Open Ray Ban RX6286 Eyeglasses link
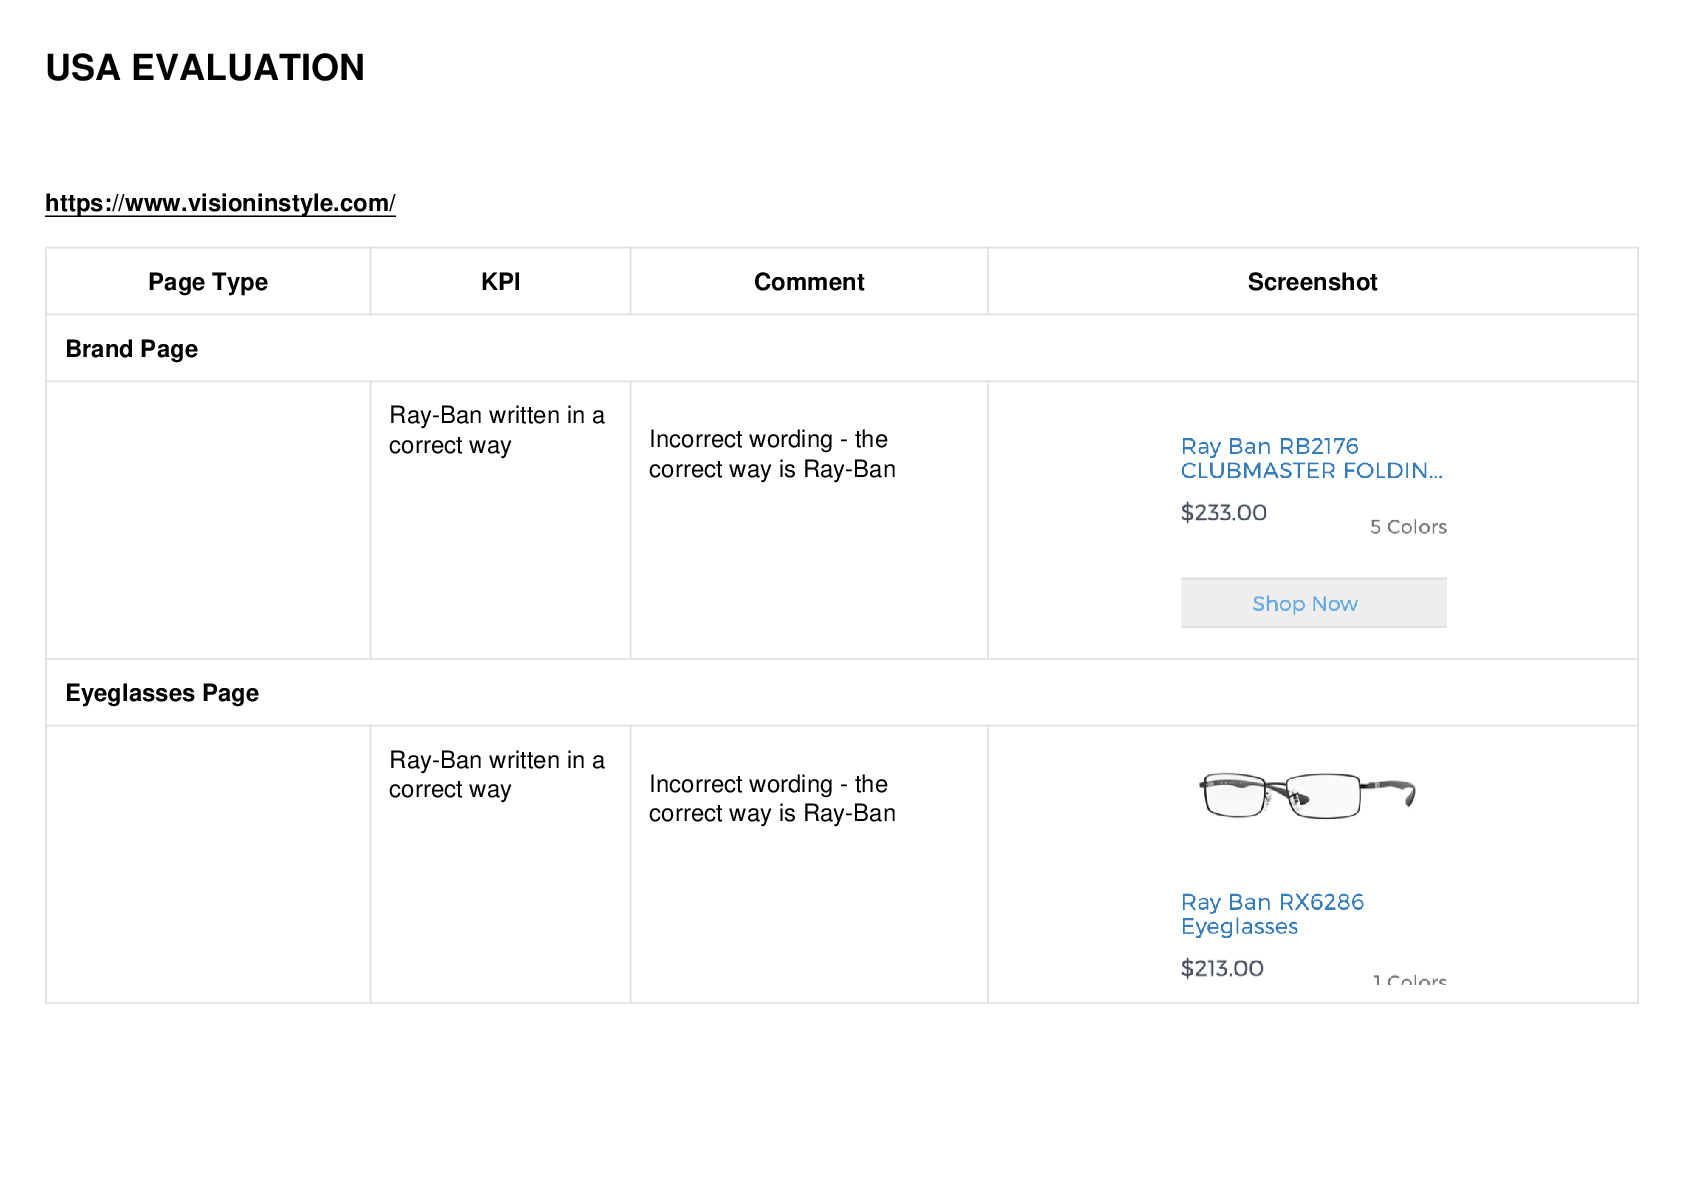Viewport: 1684px width, 1191px height. (x=1272, y=914)
